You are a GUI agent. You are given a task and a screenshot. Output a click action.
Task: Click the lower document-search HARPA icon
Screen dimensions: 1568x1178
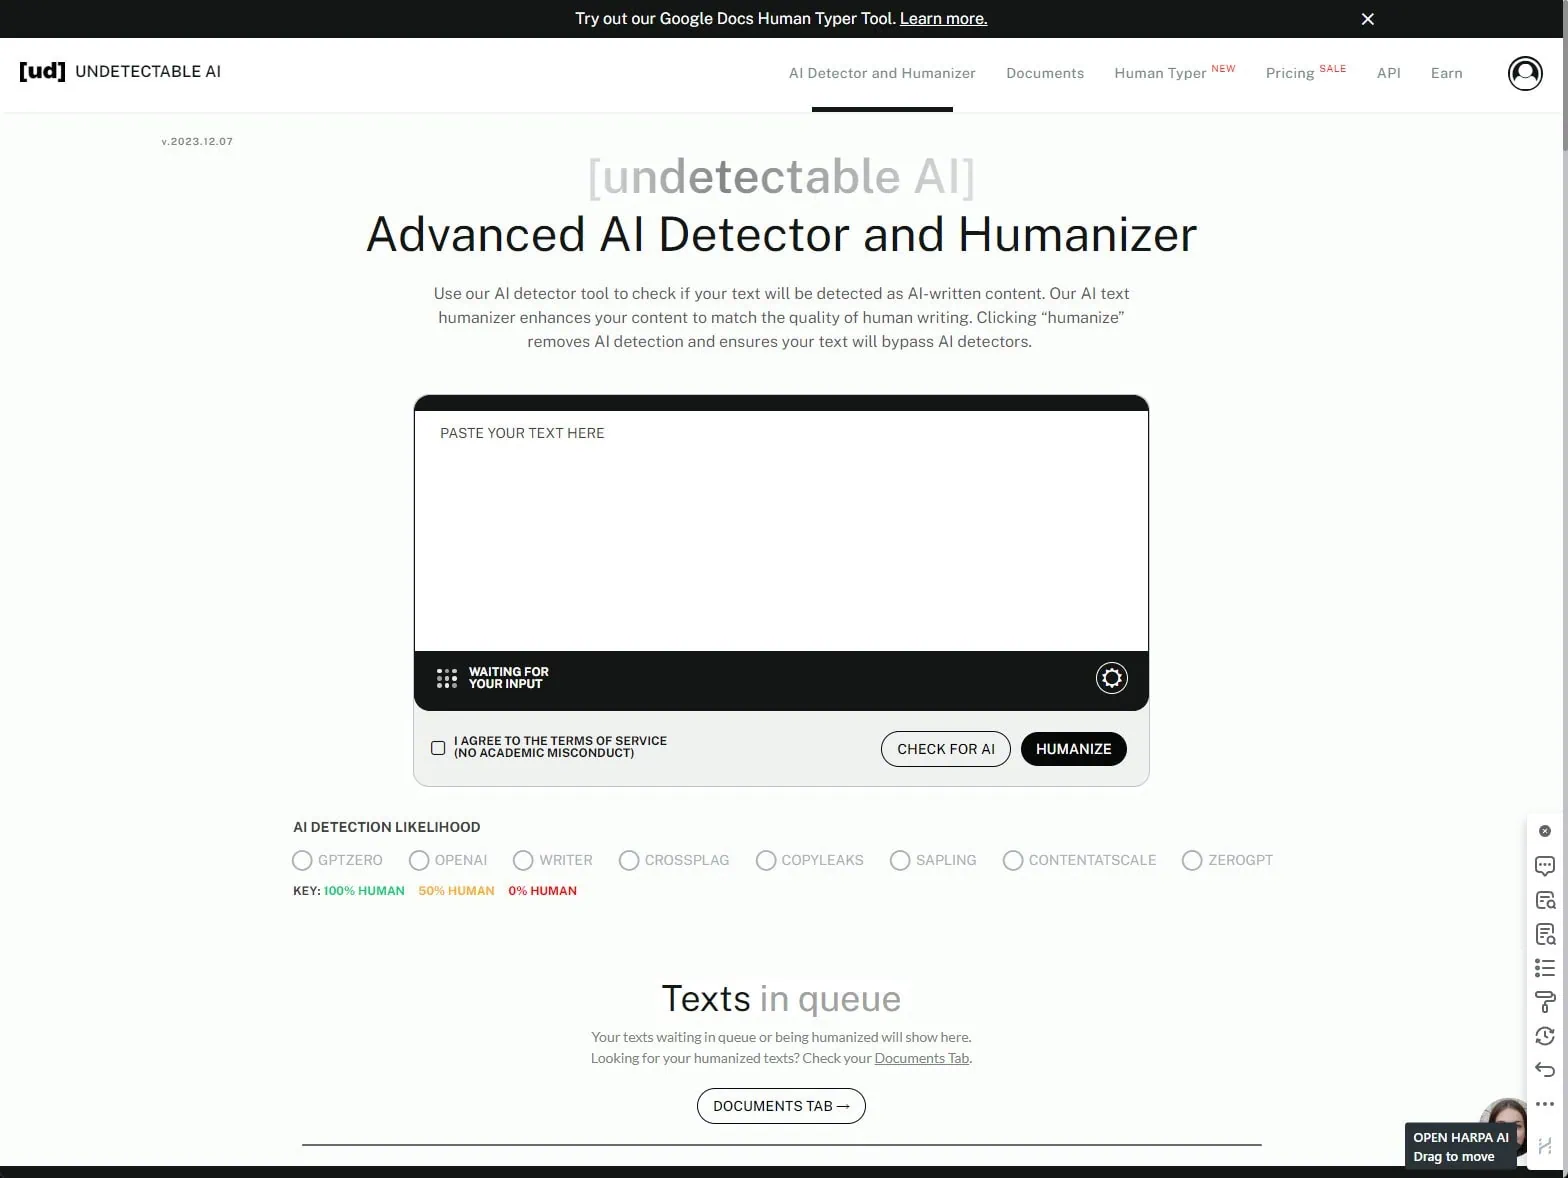tap(1544, 934)
